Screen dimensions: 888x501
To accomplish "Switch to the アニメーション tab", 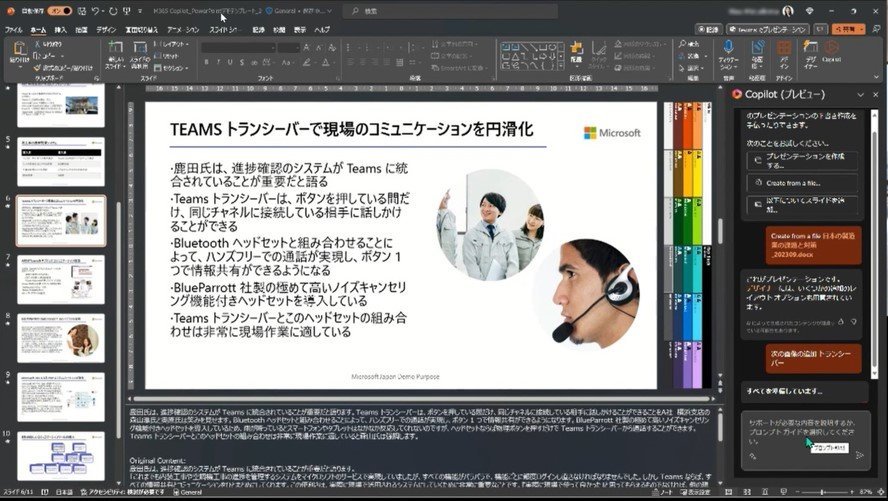I will [183, 30].
